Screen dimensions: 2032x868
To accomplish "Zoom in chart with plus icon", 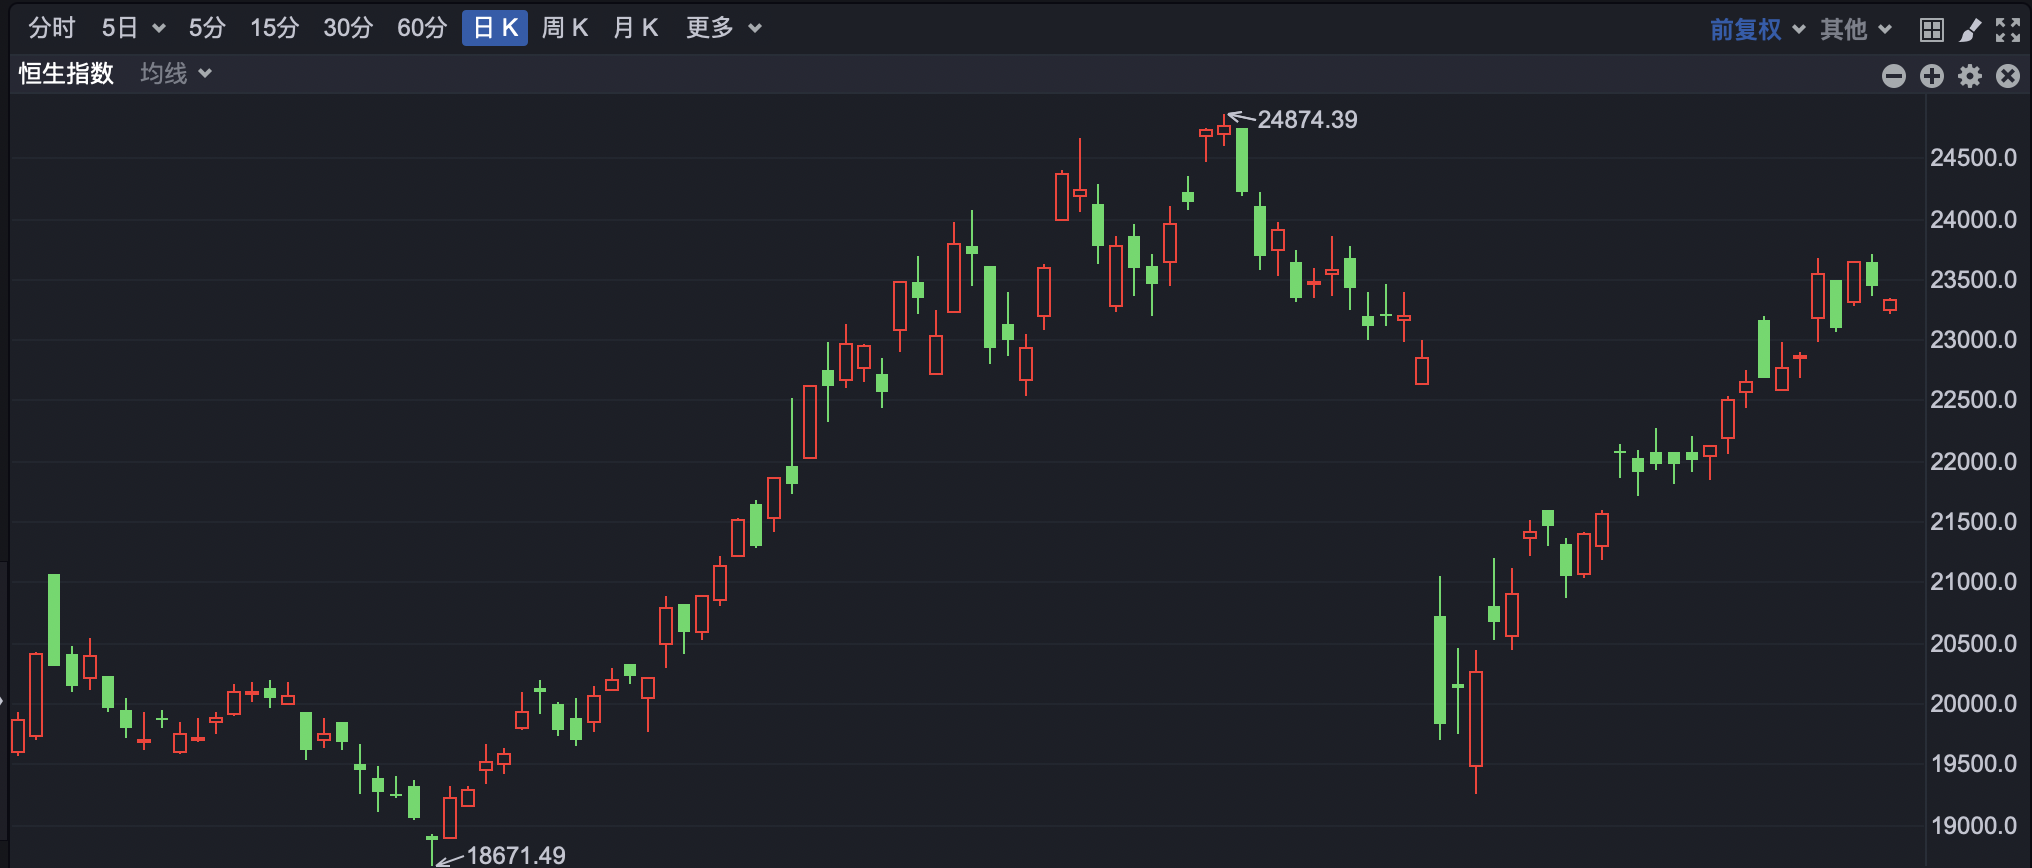I will pyautogui.click(x=1931, y=76).
